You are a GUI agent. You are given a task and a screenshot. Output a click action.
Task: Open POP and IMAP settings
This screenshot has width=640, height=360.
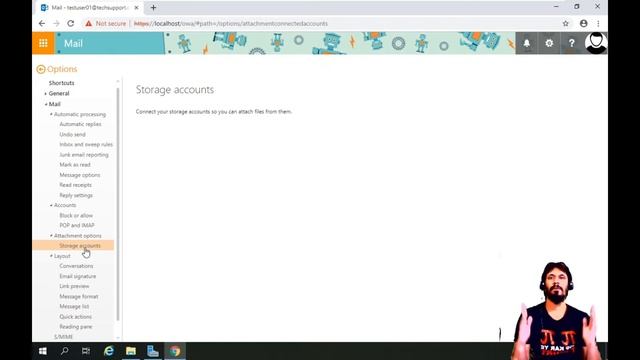tap(77, 225)
